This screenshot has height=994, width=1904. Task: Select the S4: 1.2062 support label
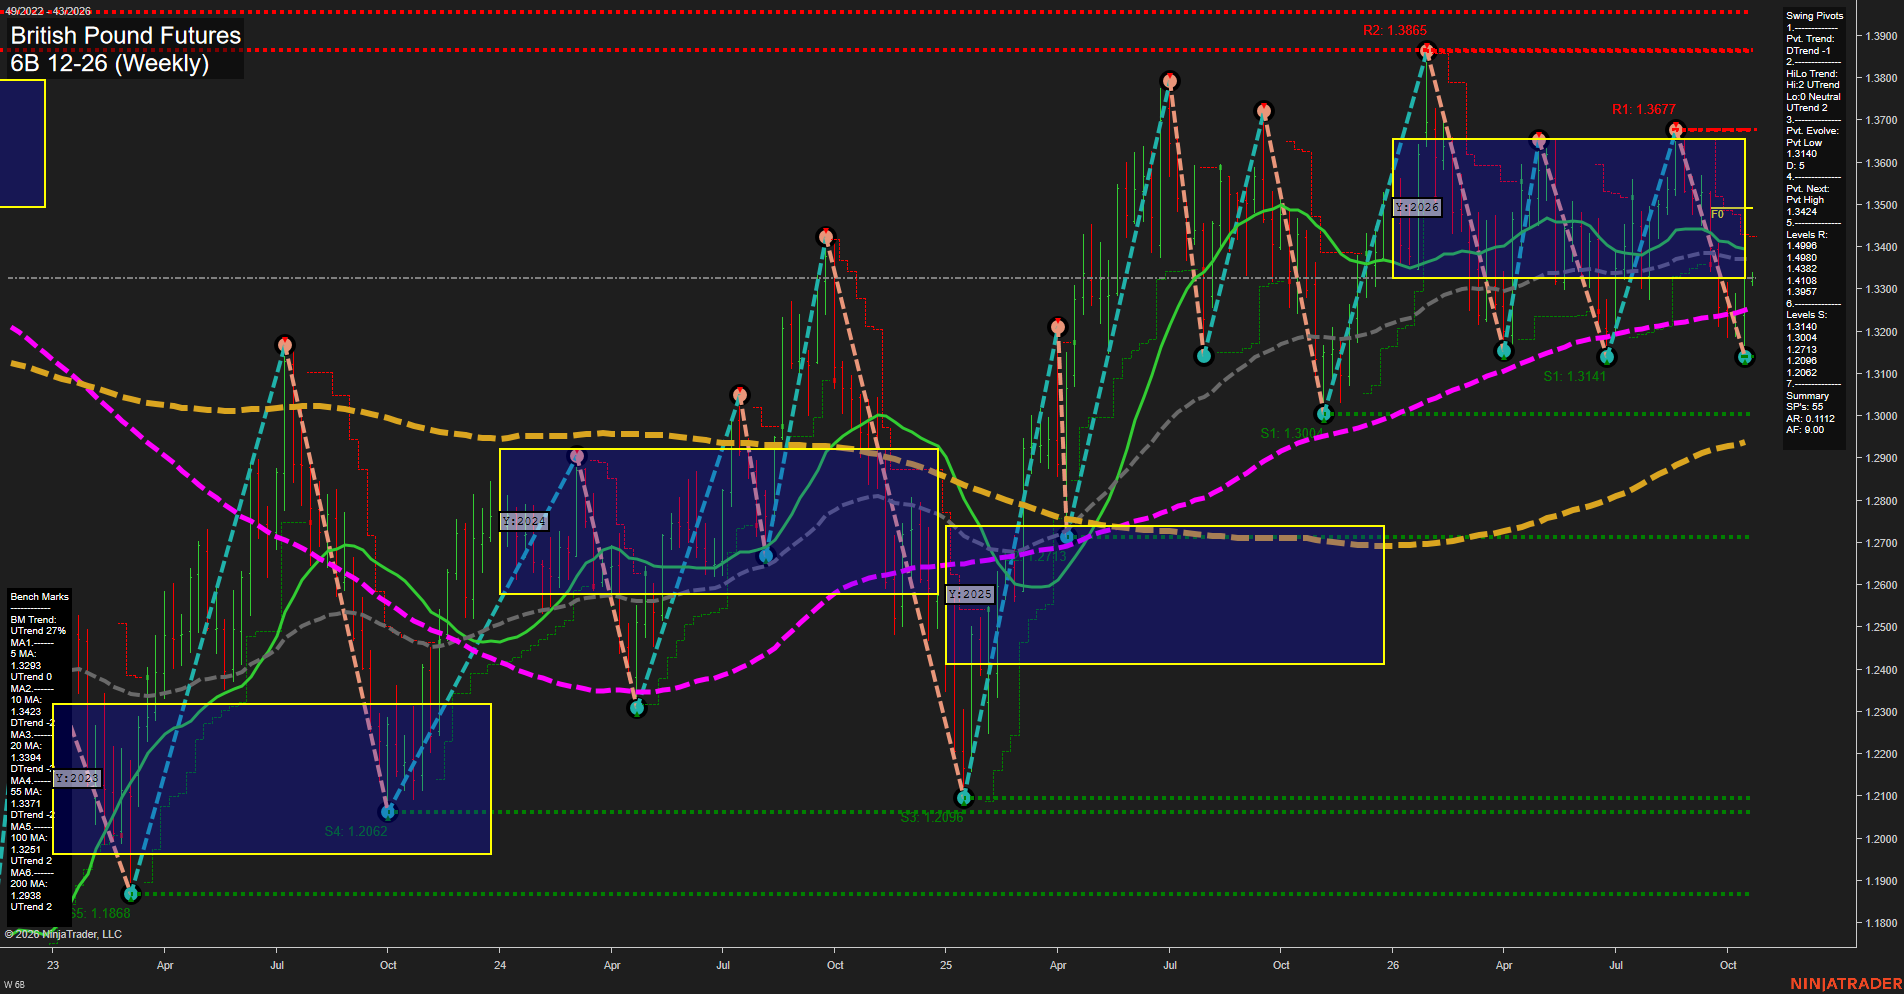click(355, 831)
